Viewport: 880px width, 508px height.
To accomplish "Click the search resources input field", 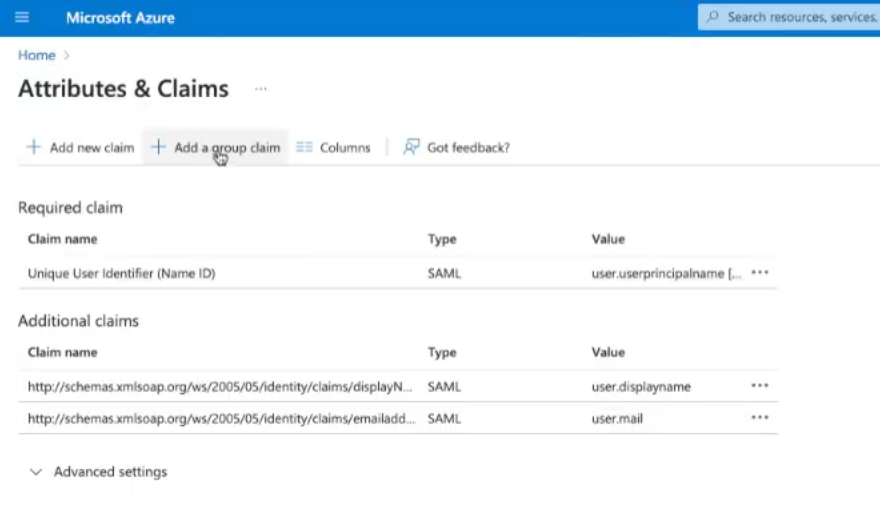I will (800, 17).
